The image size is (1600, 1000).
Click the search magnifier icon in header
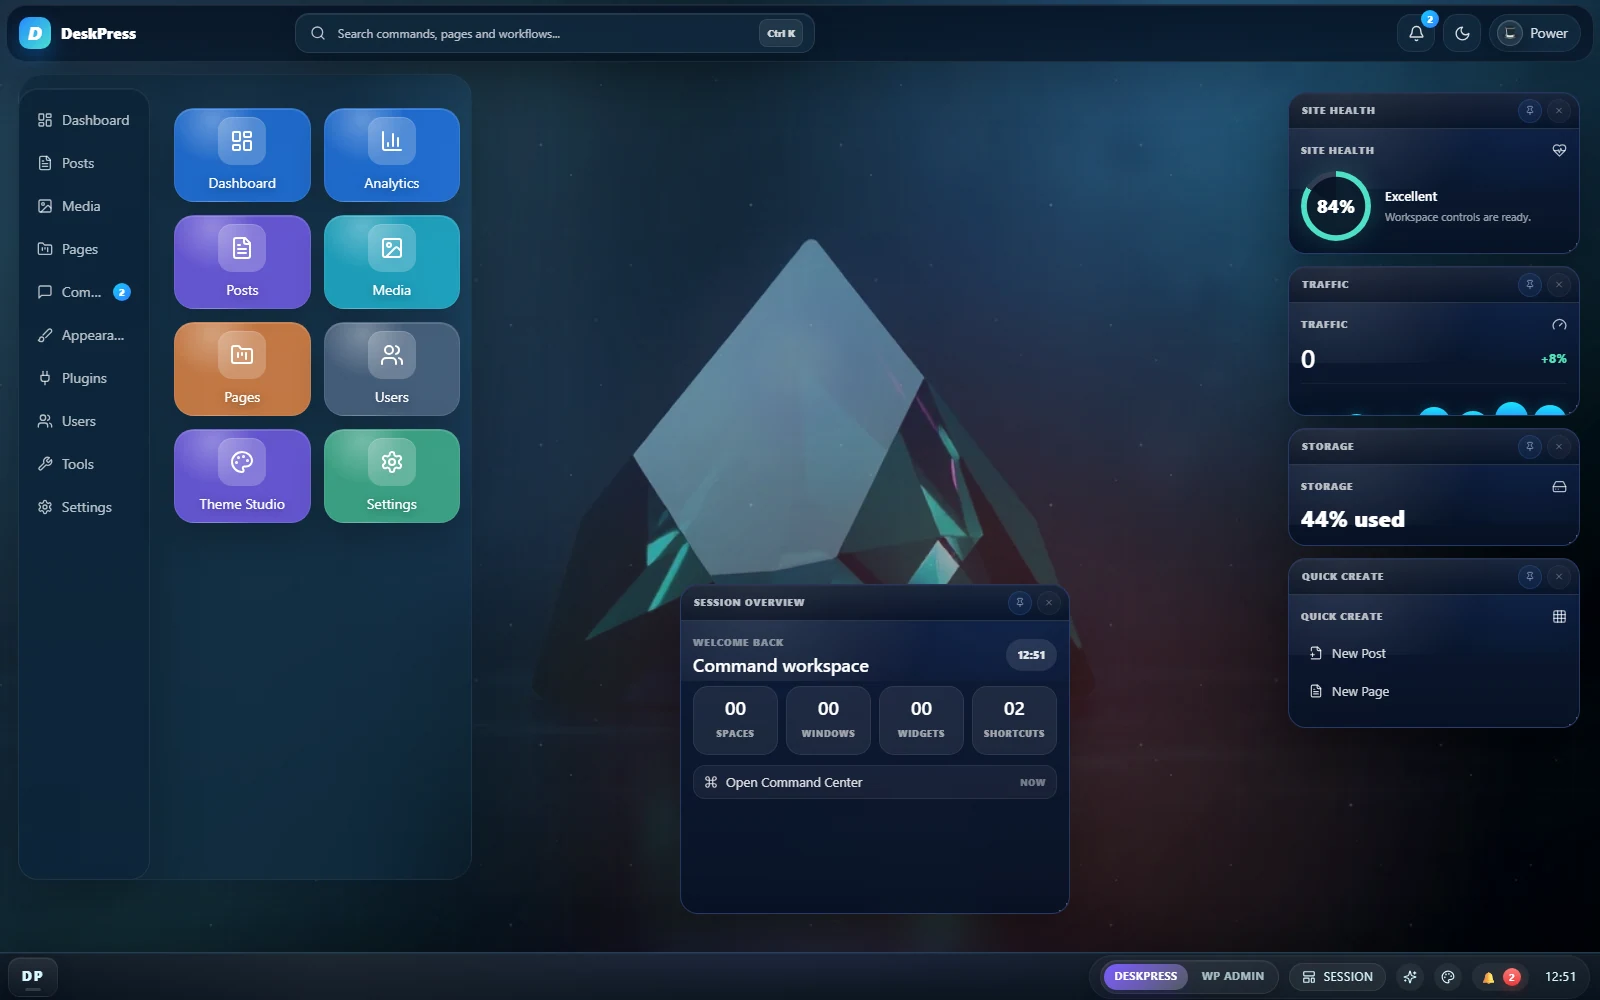318,33
